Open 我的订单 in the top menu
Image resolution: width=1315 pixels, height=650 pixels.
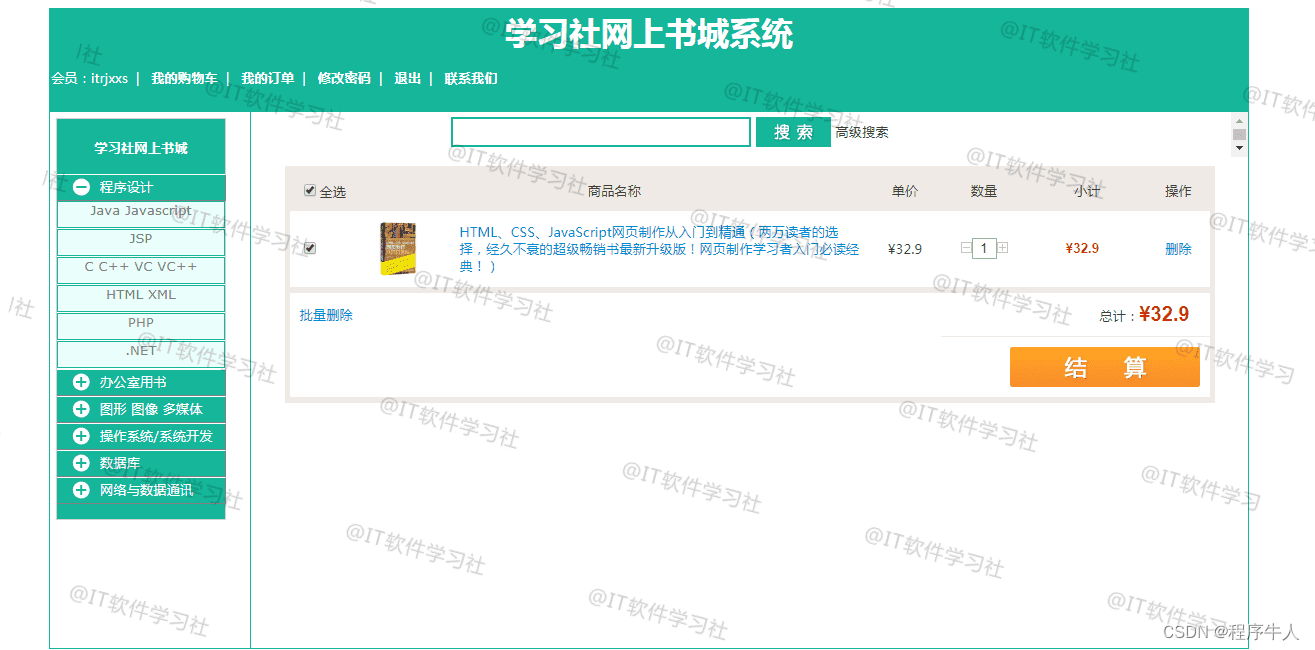267,78
